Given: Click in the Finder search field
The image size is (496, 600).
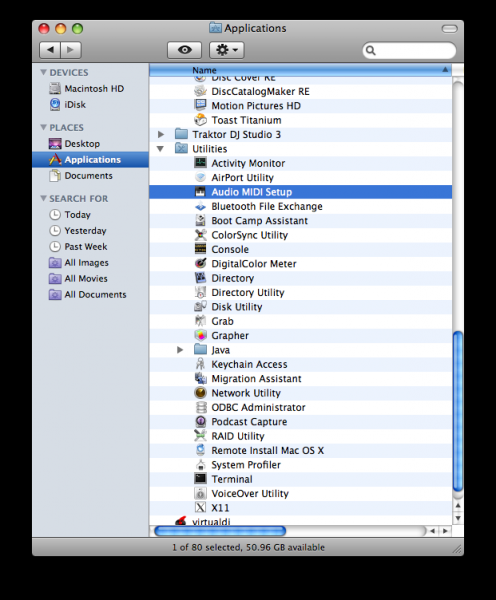Looking at the screenshot, I should click(409, 50).
